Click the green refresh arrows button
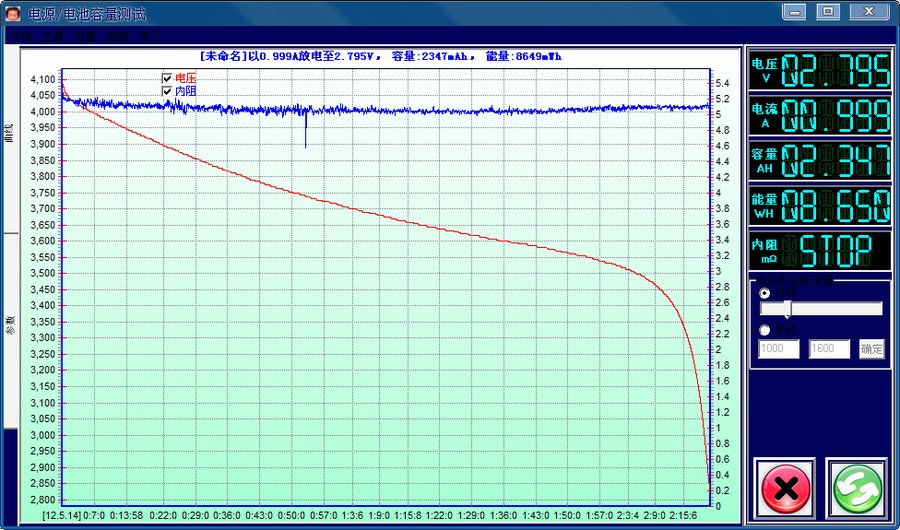Viewport: 900px width, 530px height. coord(857,488)
